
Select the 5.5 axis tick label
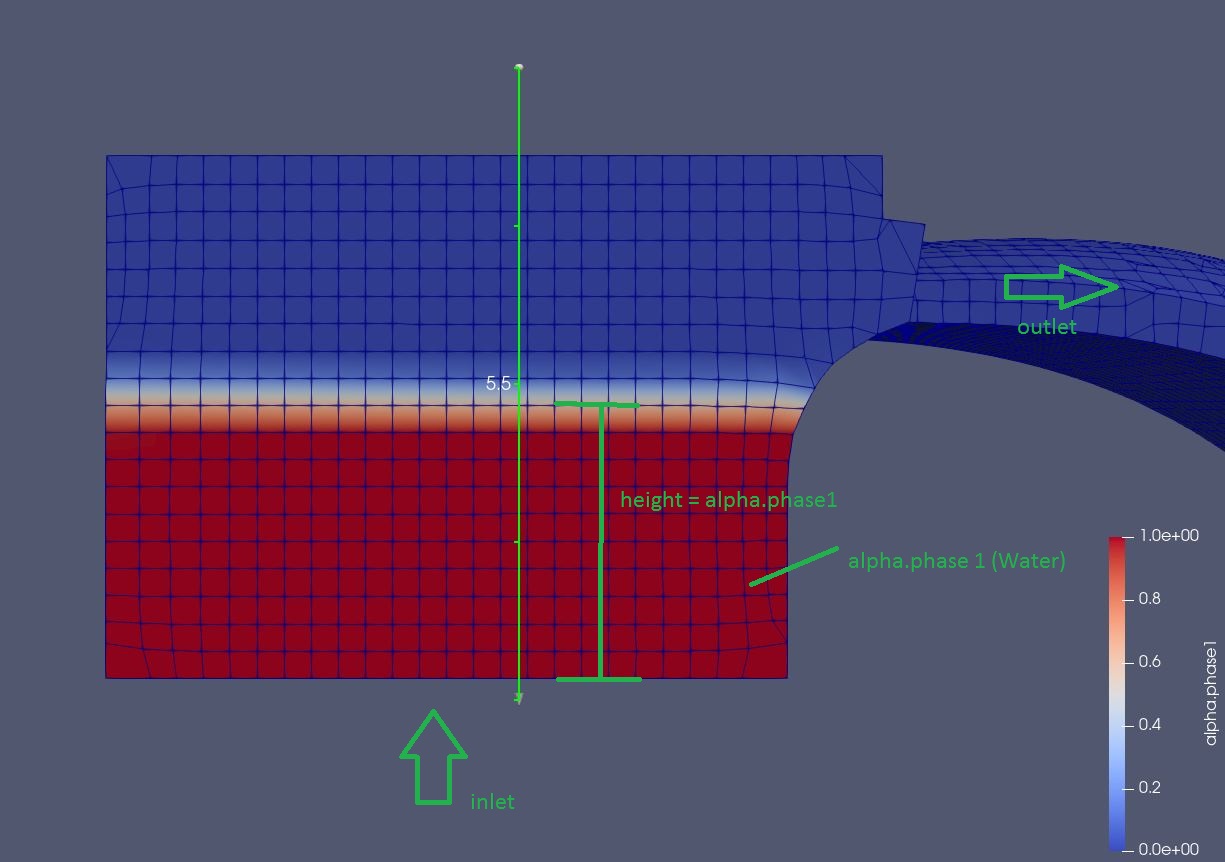(x=498, y=384)
